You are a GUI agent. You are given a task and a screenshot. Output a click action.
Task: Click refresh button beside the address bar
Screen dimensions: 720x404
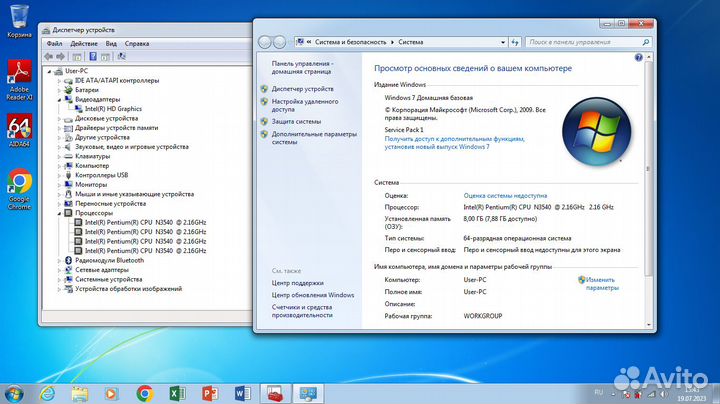click(515, 42)
